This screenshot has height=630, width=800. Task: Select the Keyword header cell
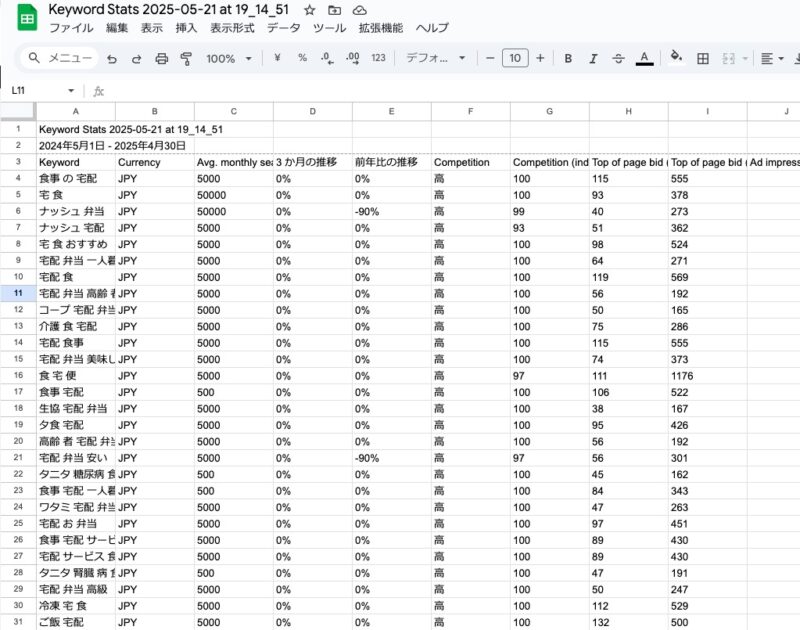pyautogui.click(x=76, y=162)
